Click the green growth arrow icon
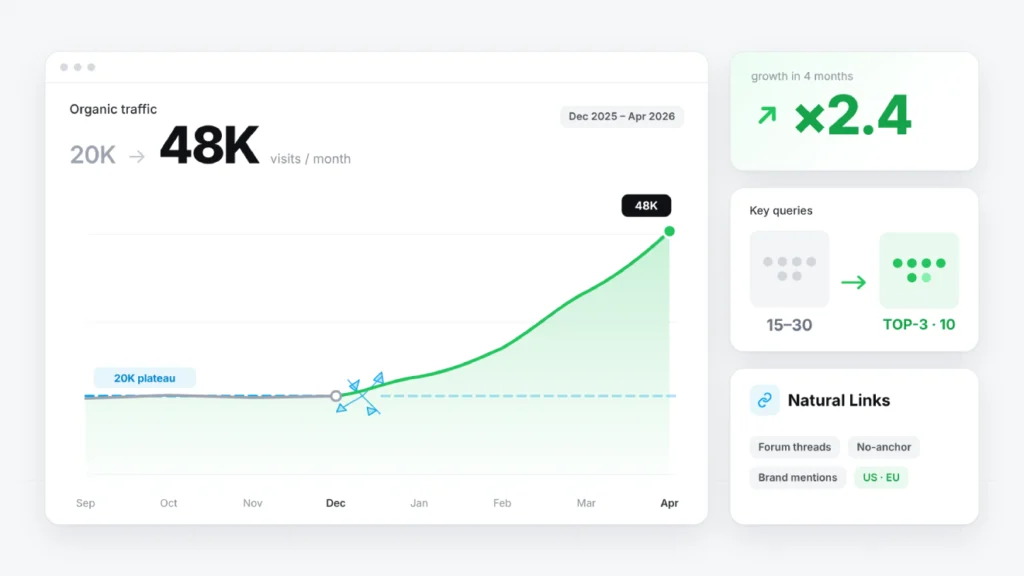Screen dimensions: 1024x576 click(767, 116)
